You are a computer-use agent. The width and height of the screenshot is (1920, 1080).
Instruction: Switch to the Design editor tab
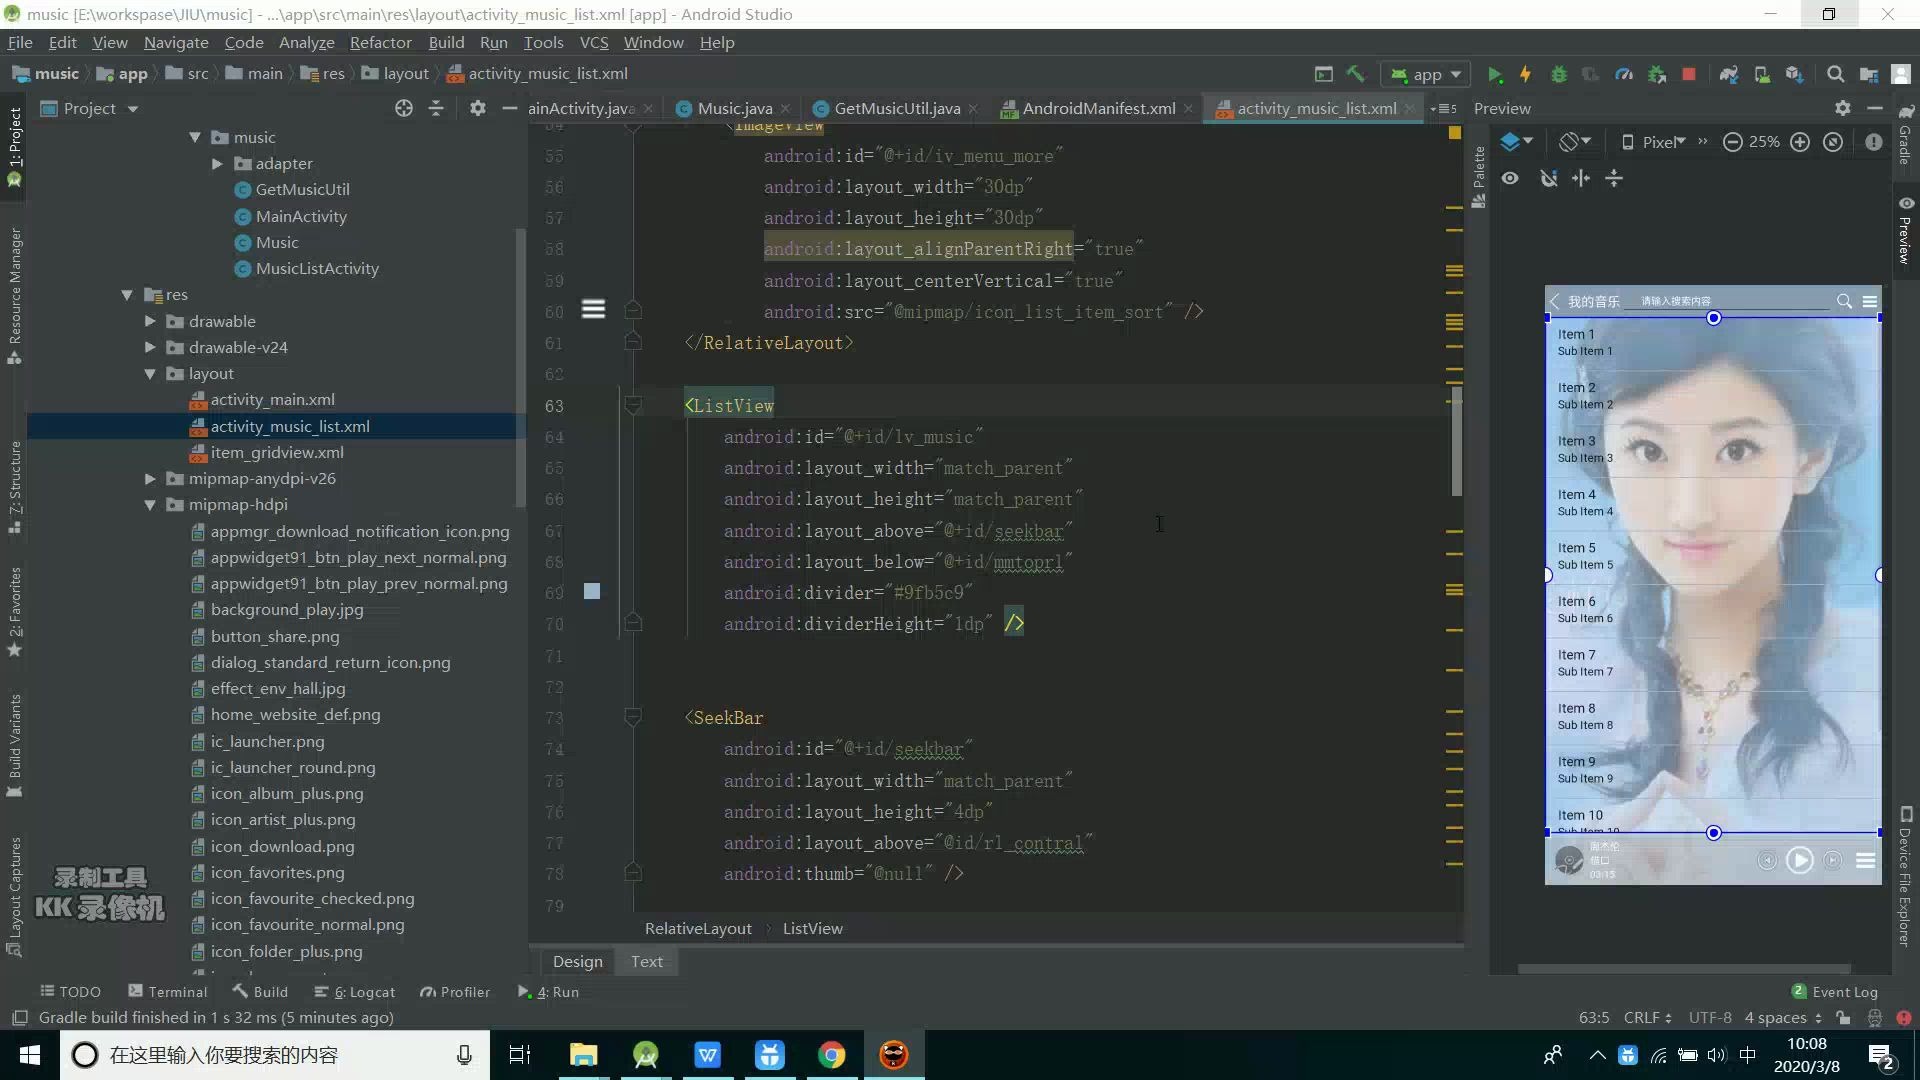click(577, 961)
